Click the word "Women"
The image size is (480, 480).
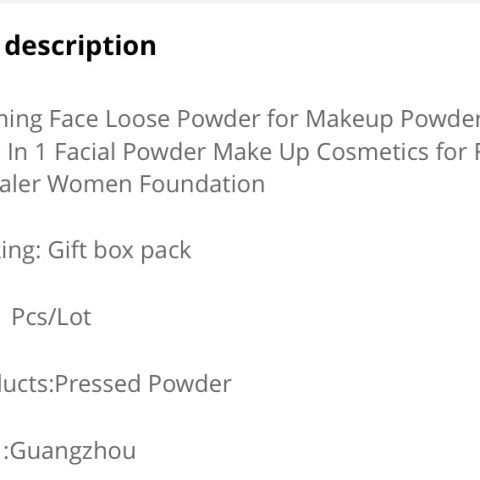coord(89,184)
